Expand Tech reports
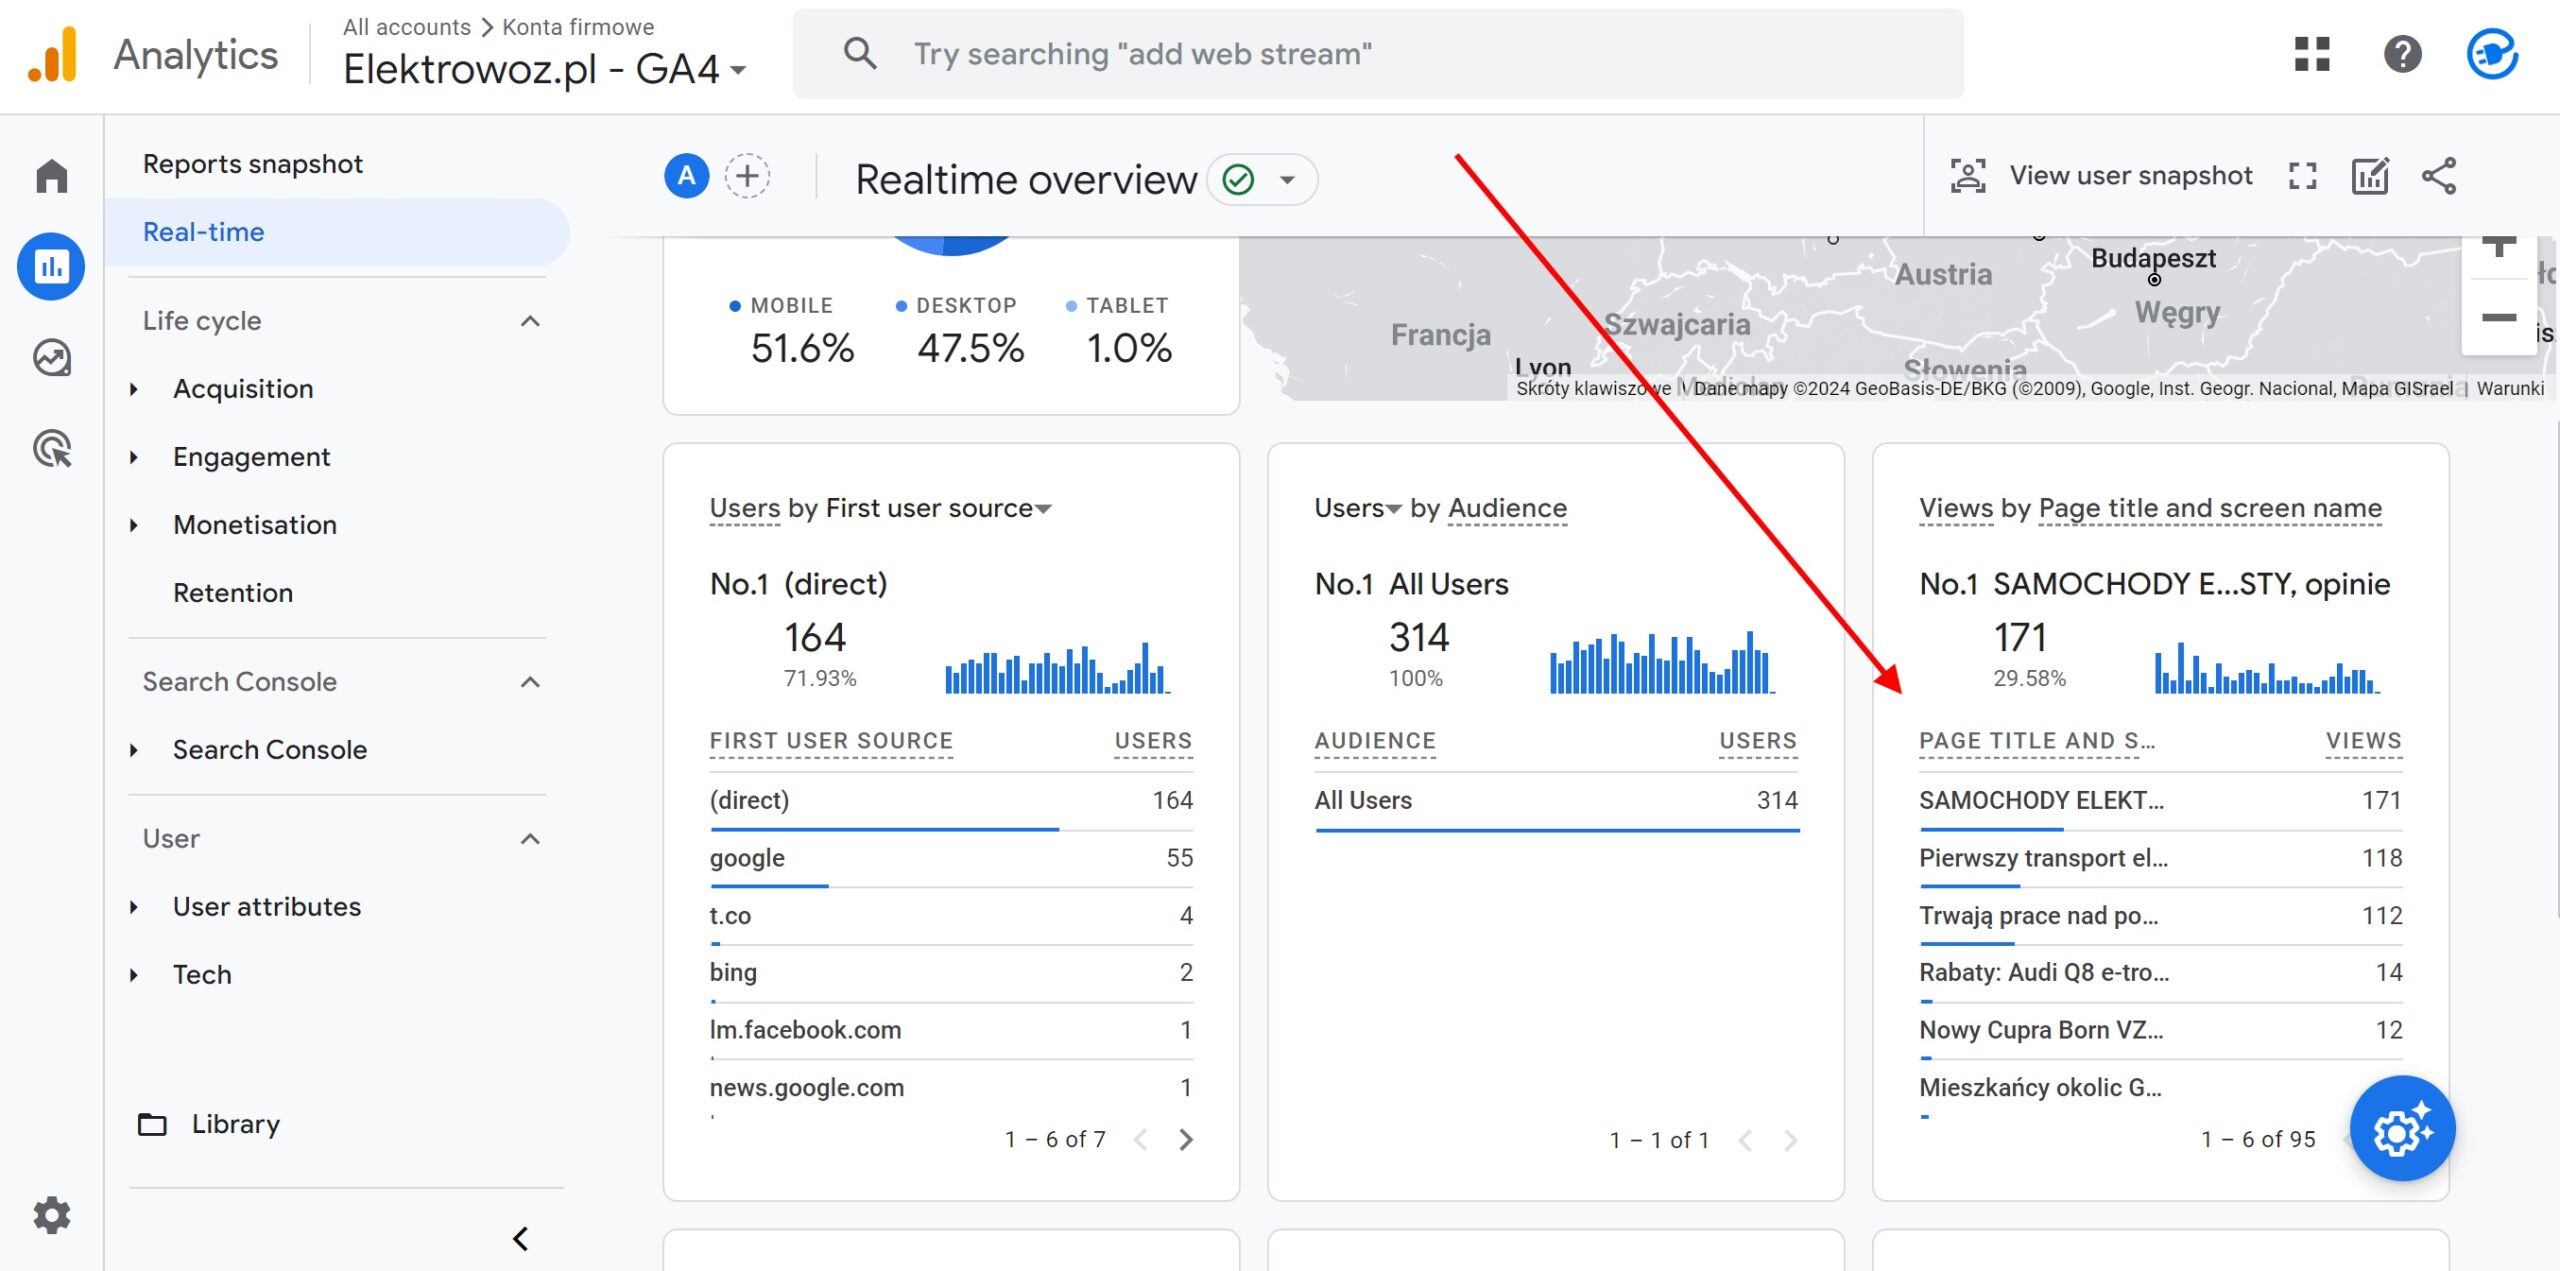 tap(134, 975)
